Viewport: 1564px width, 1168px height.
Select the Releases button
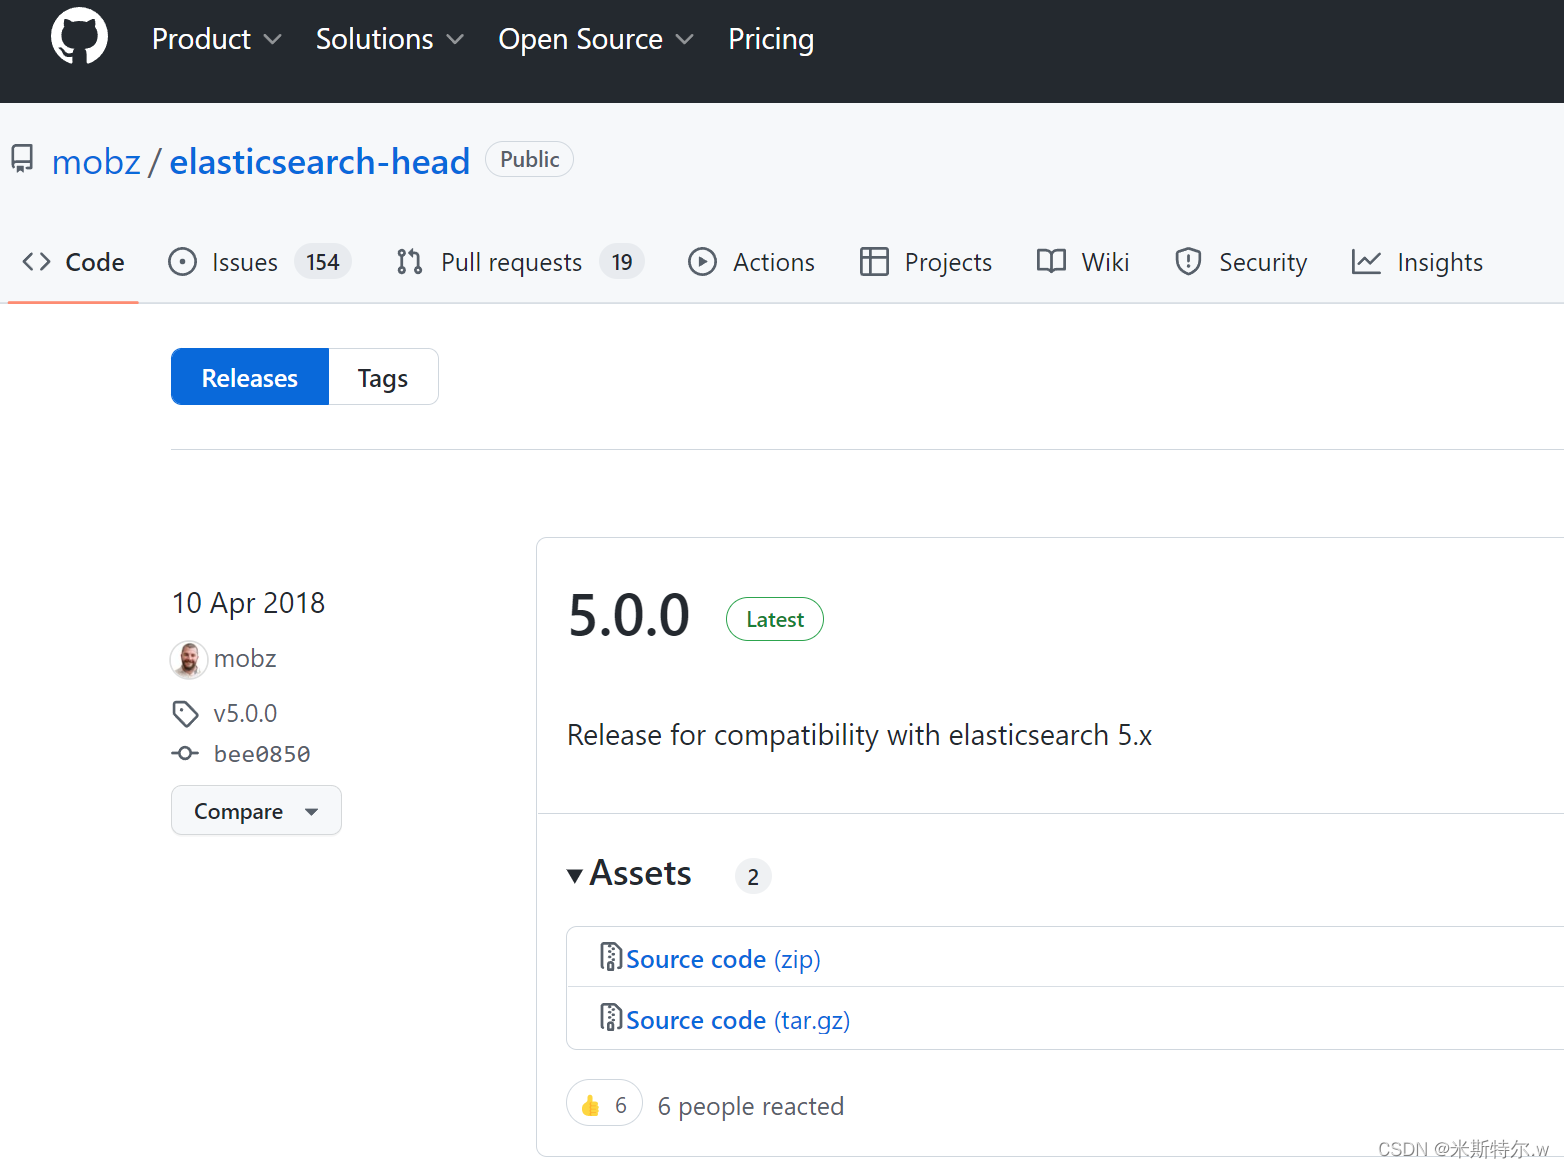click(x=250, y=377)
